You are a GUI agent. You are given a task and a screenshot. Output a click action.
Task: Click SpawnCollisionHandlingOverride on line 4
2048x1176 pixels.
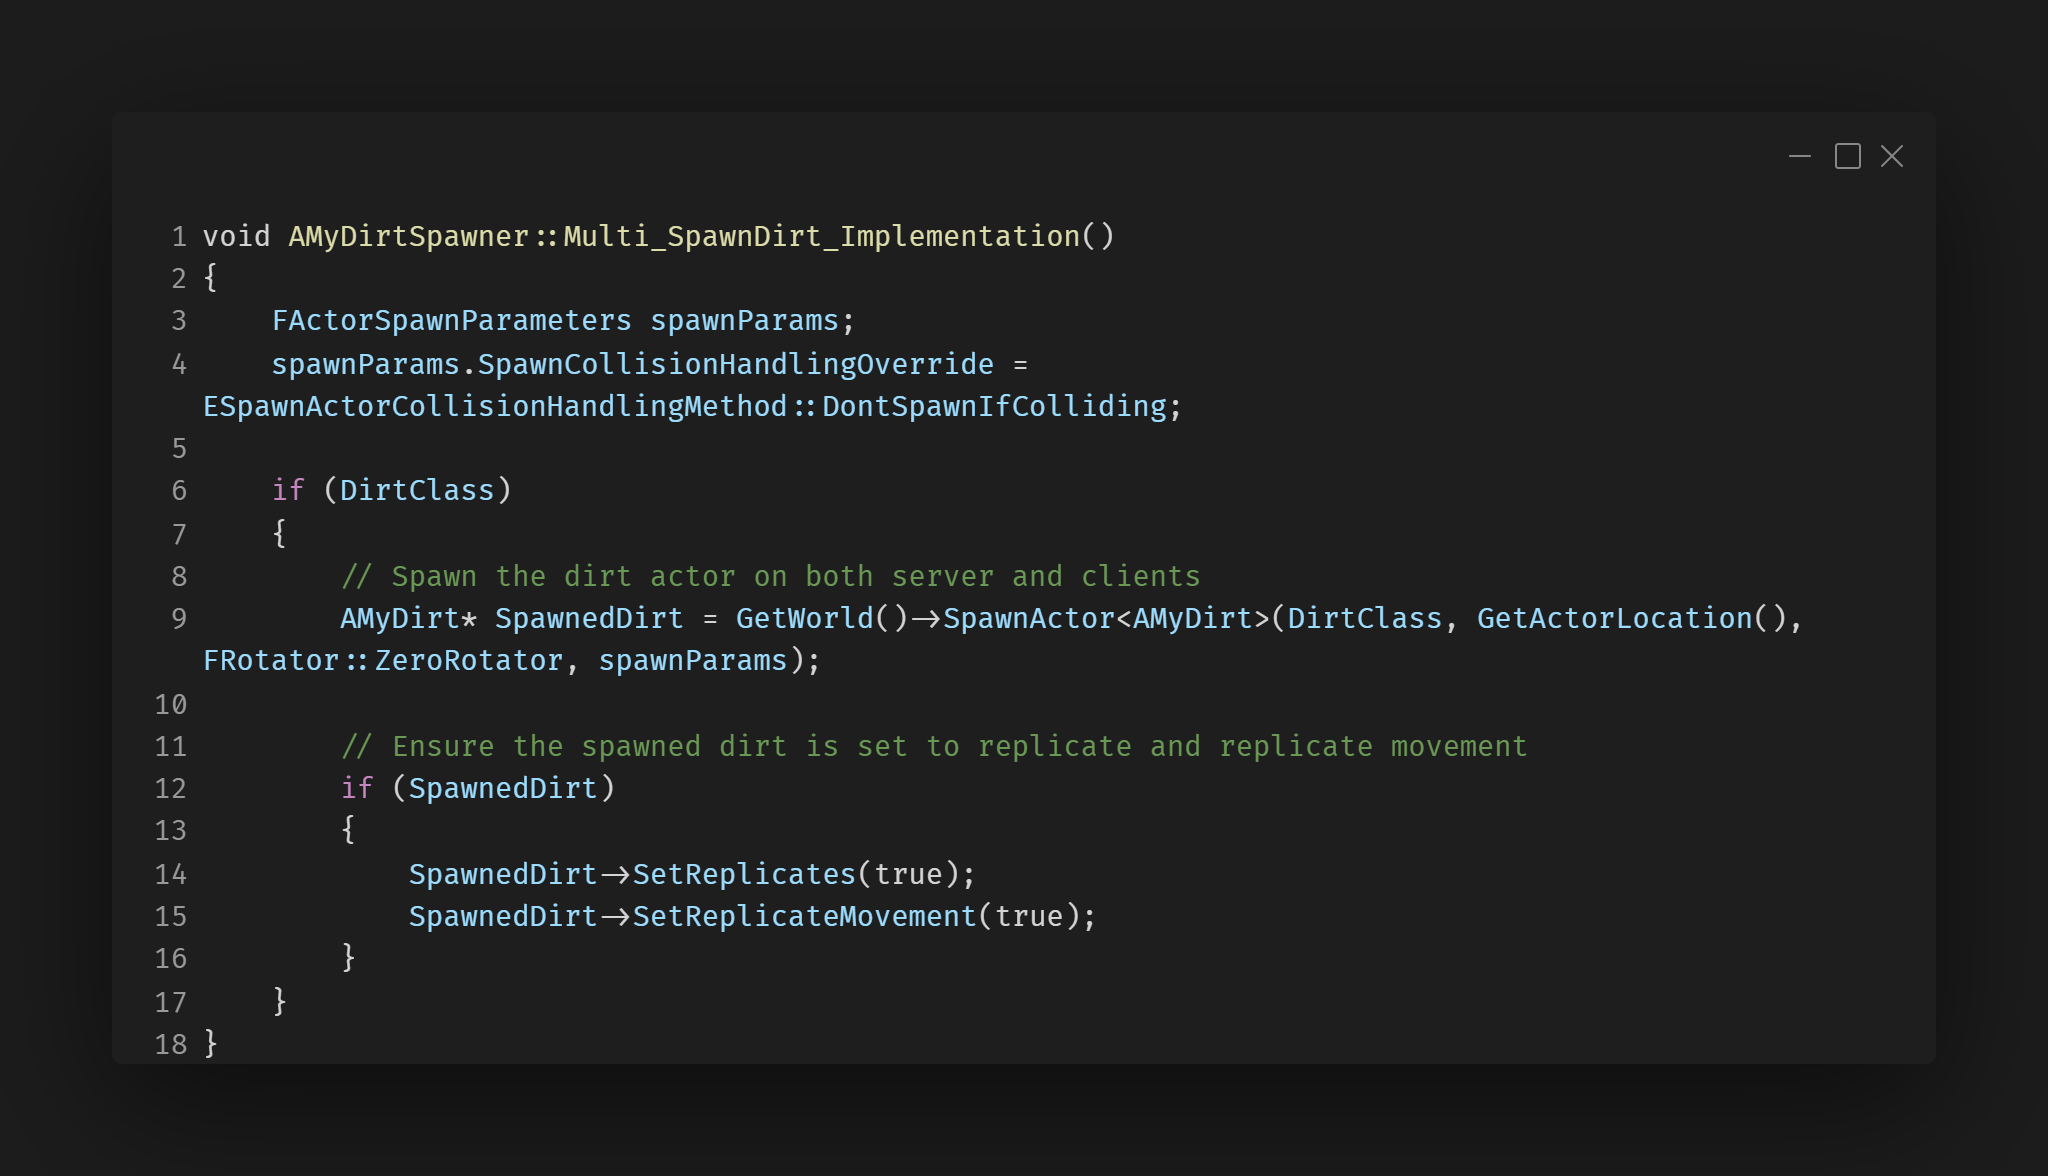[735, 365]
